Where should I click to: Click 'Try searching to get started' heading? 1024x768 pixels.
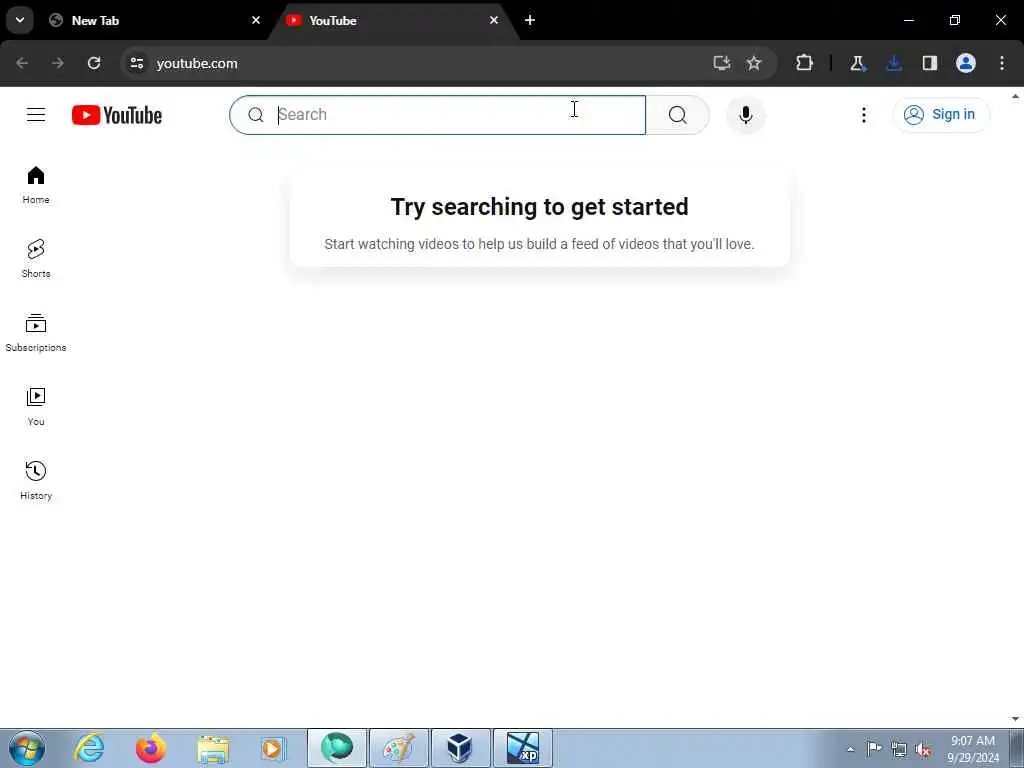pyautogui.click(x=539, y=207)
